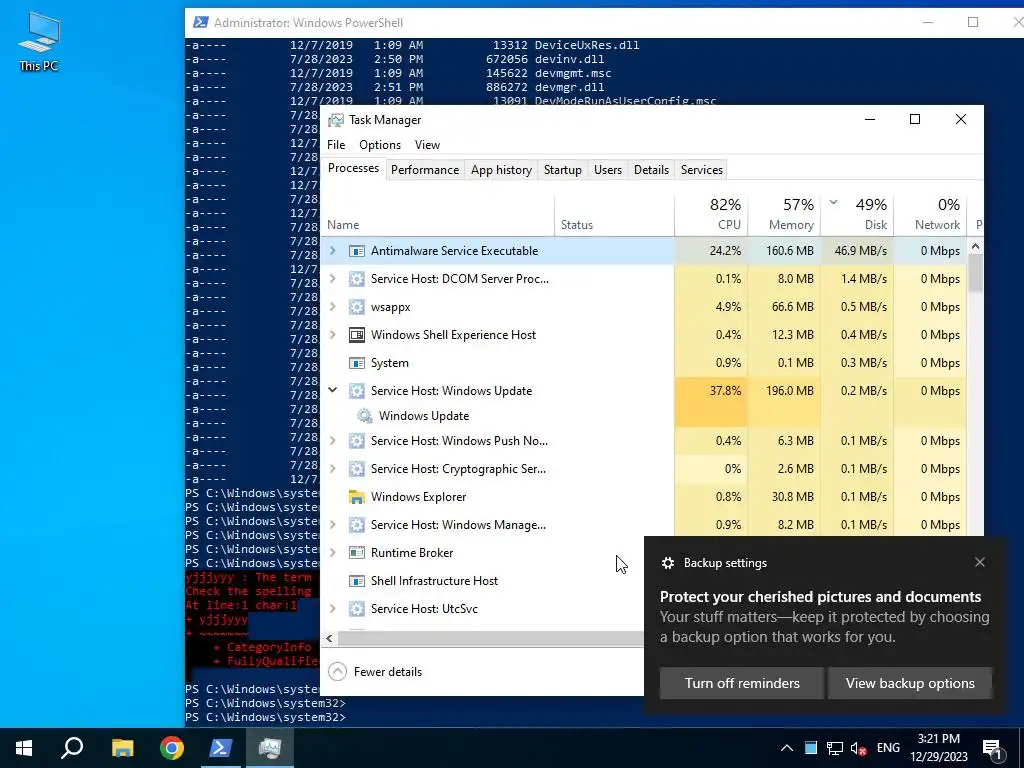Click the muted volume tray icon
Image resolution: width=1024 pixels, height=768 pixels.
[x=858, y=748]
